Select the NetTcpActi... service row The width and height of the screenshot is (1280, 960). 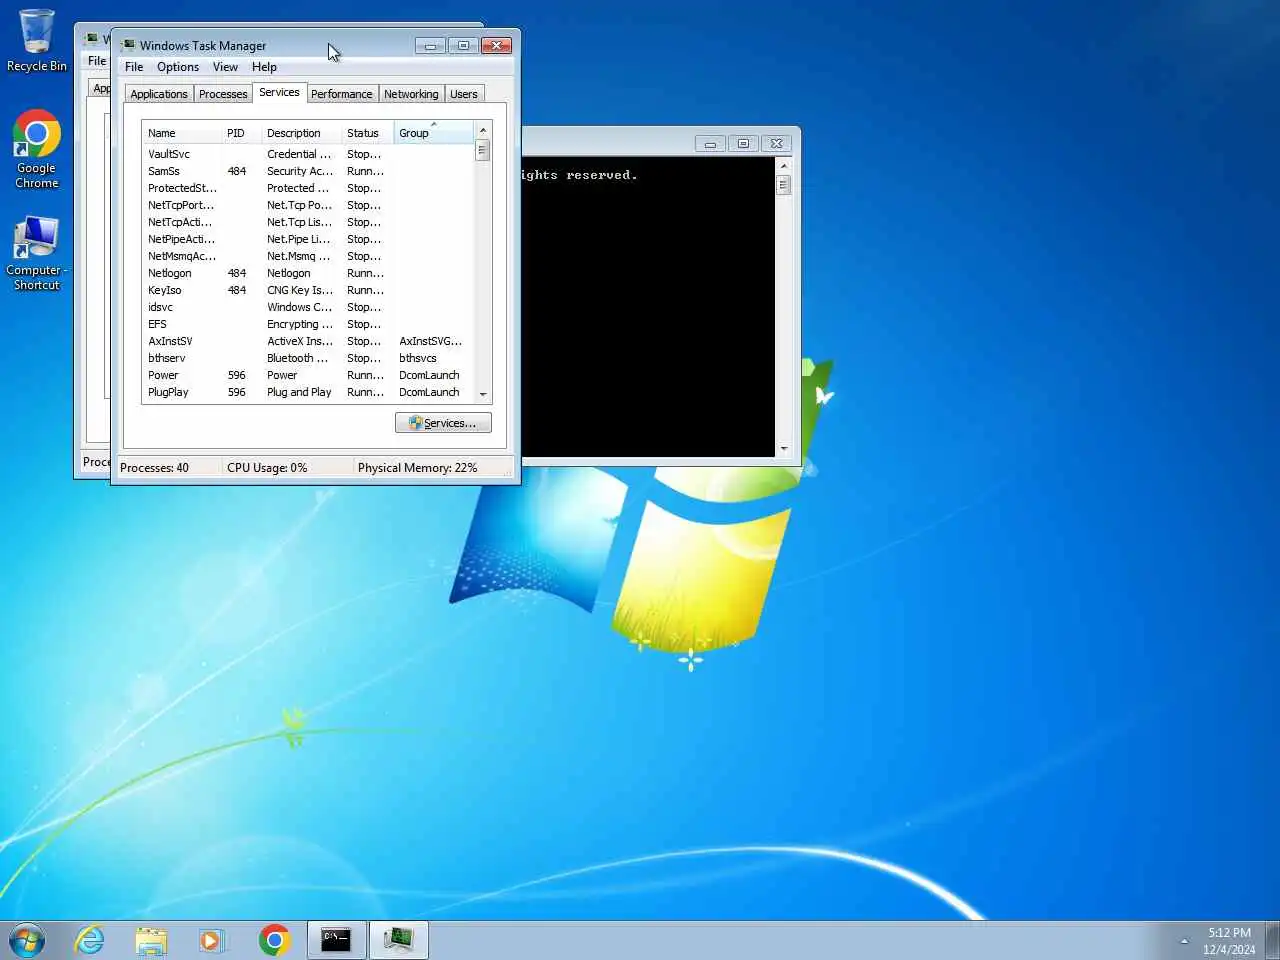[x=308, y=222]
